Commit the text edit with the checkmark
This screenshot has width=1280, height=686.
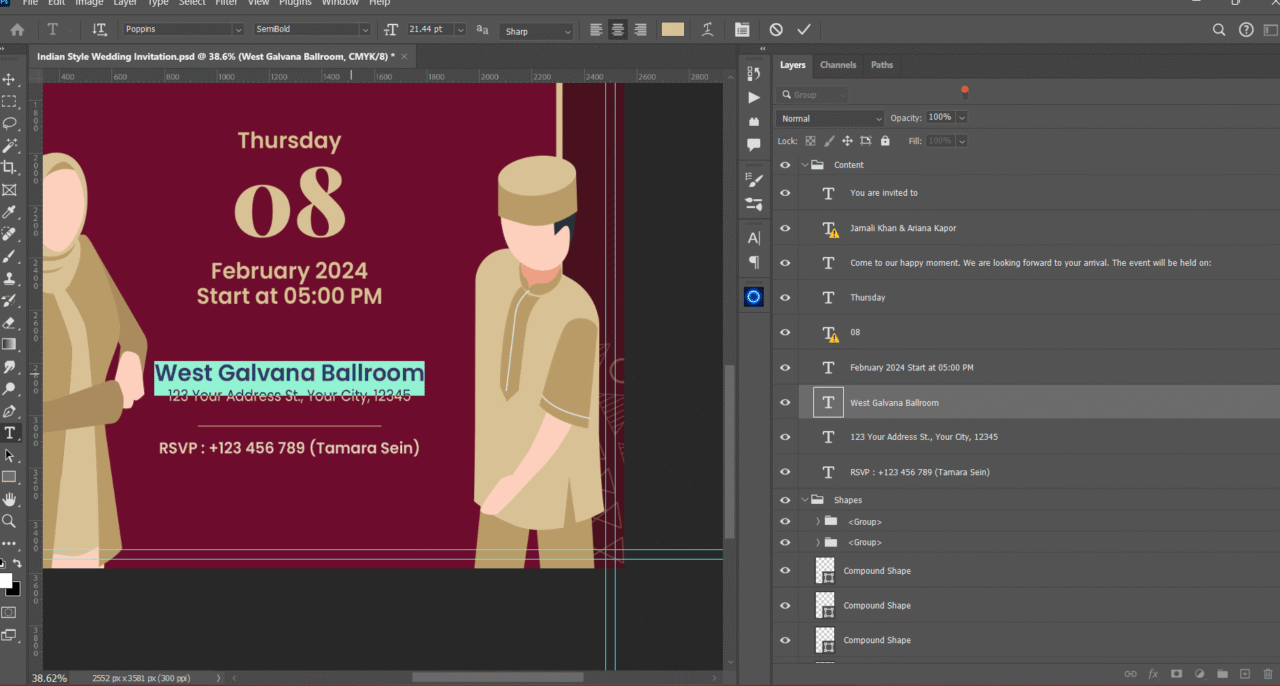[x=804, y=30]
